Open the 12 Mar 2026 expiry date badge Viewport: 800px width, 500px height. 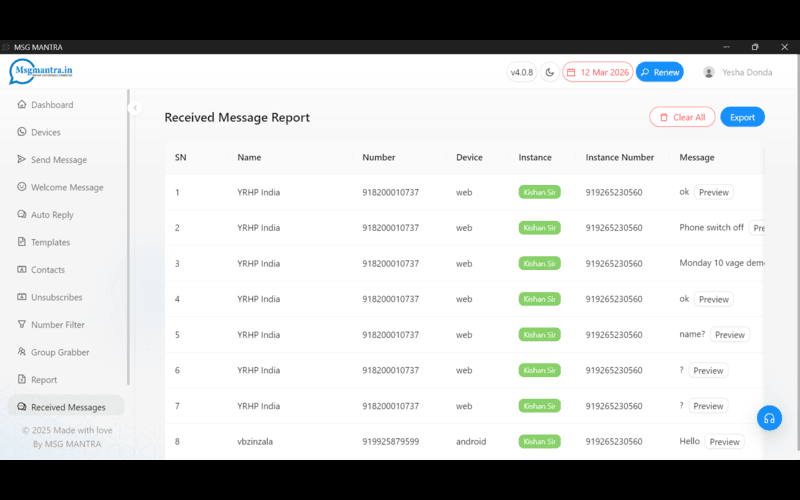(x=597, y=72)
